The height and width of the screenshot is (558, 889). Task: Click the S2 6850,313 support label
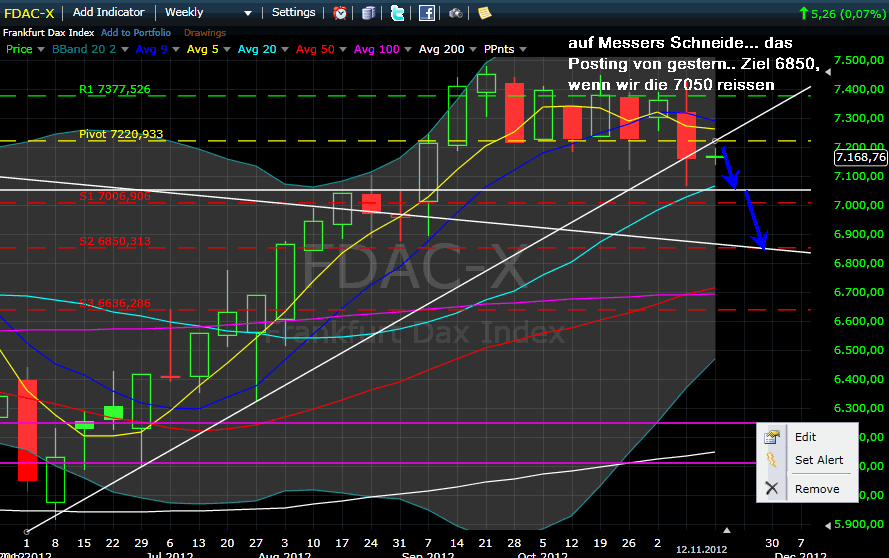click(x=115, y=241)
